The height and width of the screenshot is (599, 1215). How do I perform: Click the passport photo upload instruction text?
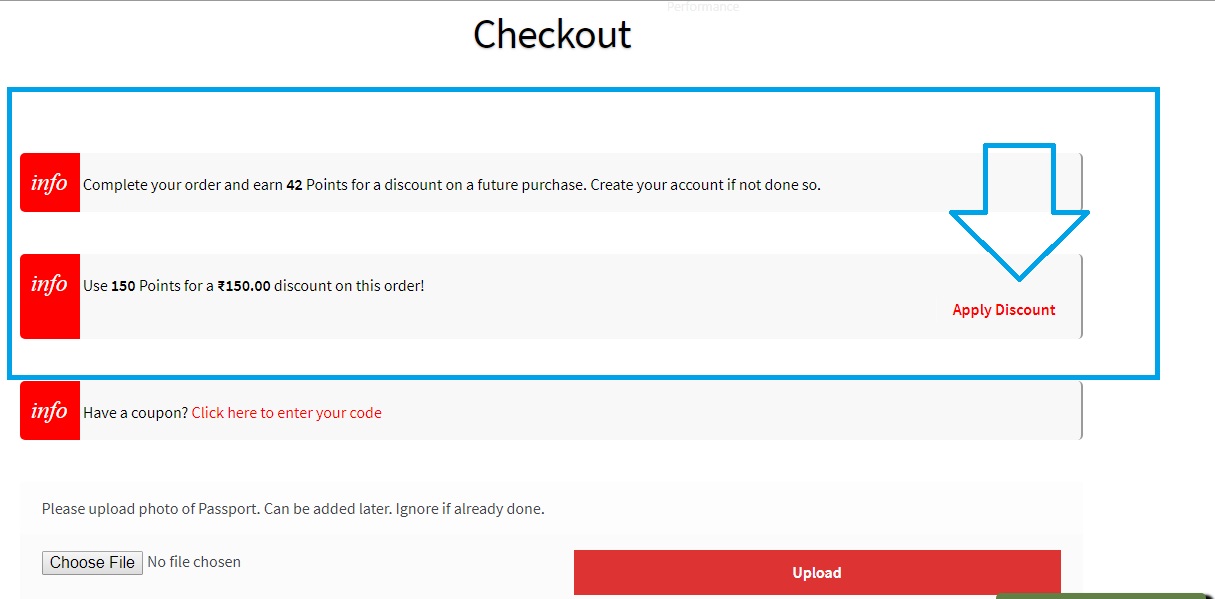(x=293, y=509)
